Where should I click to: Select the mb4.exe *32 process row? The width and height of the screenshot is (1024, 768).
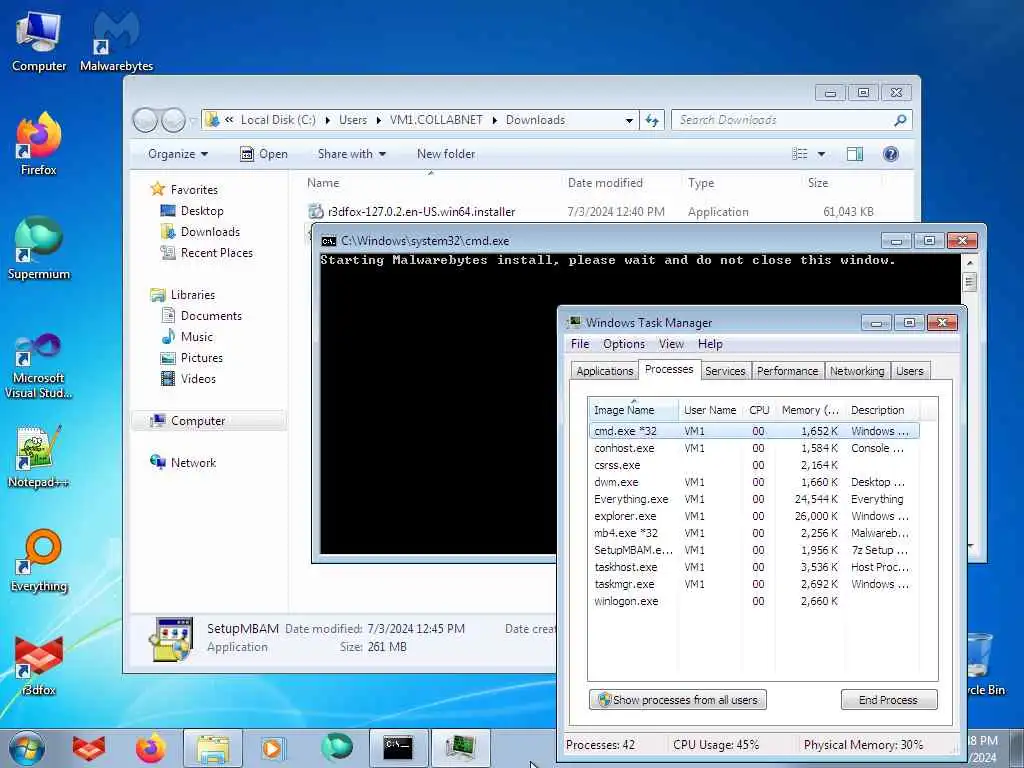click(754, 533)
